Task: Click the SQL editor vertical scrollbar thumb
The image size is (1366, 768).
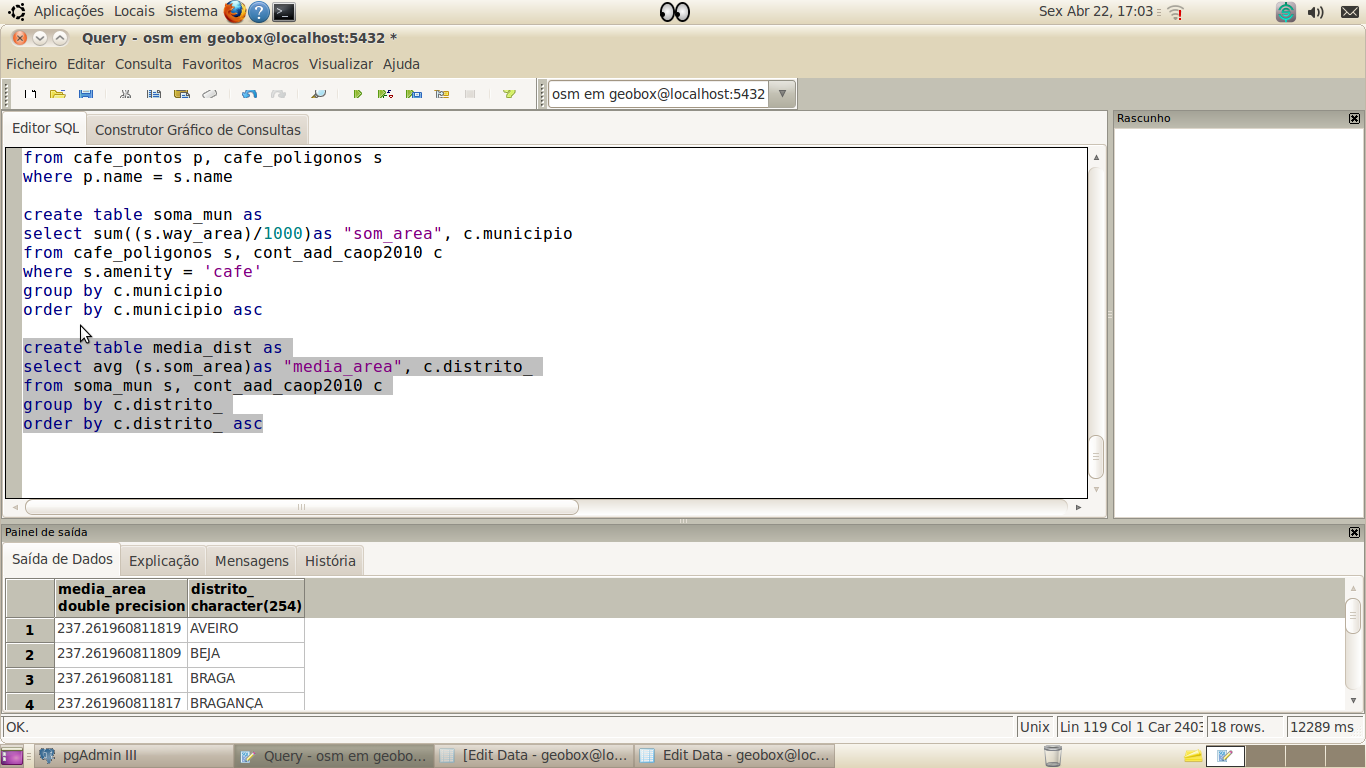Action: (x=1096, y=456)
